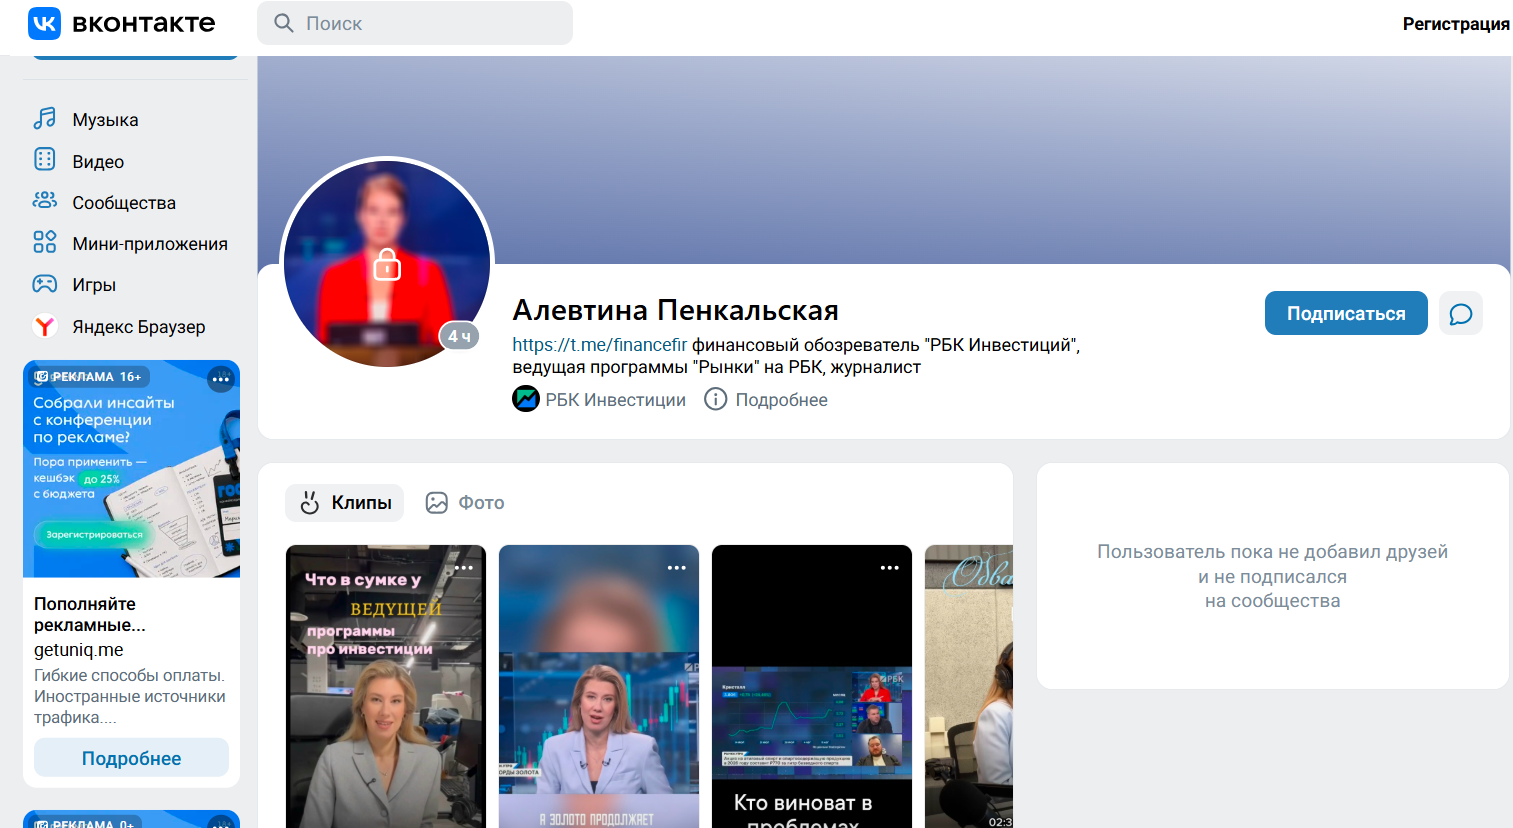
Task: Open menu on 'Кто виноват' clip
Action: [x=890, y=568]
